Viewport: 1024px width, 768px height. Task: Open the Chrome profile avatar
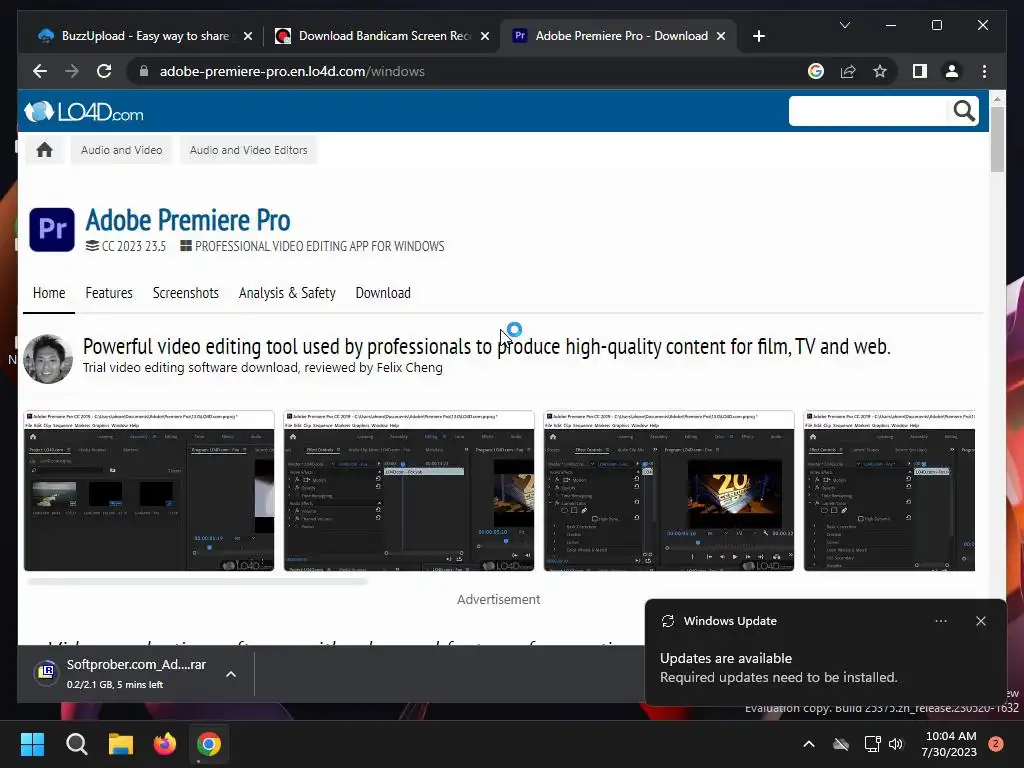coord(952,71)
